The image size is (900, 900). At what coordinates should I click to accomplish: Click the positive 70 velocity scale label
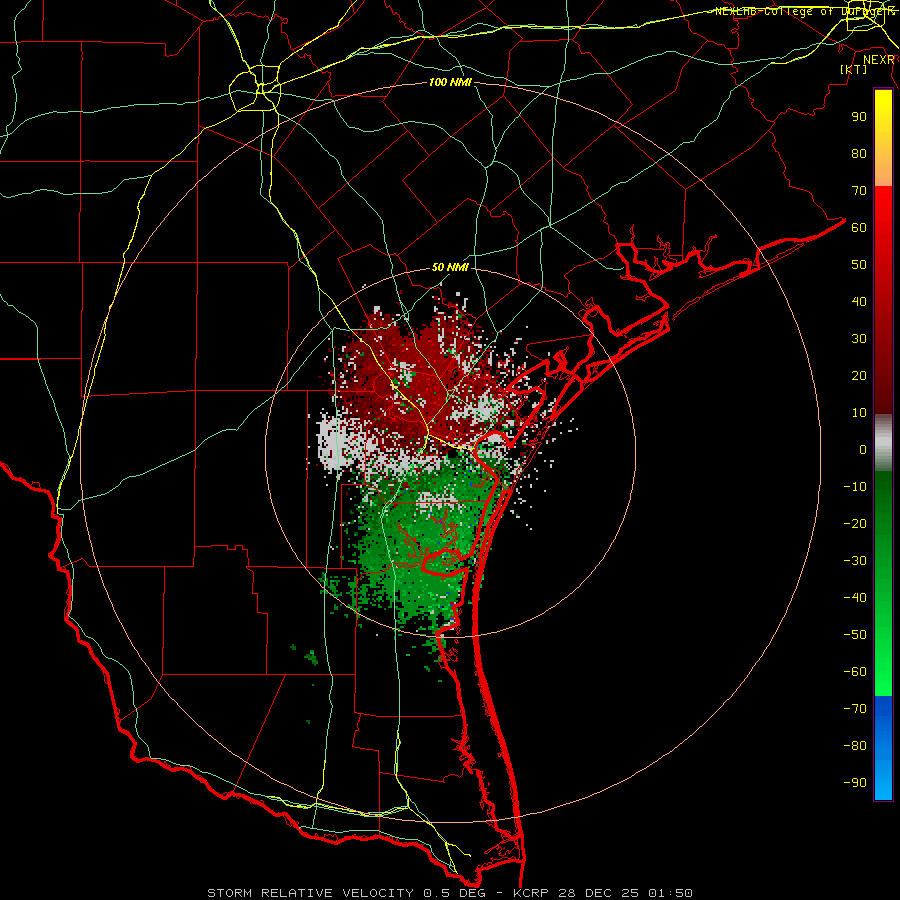pyautogui.click(x=859, y=191)
